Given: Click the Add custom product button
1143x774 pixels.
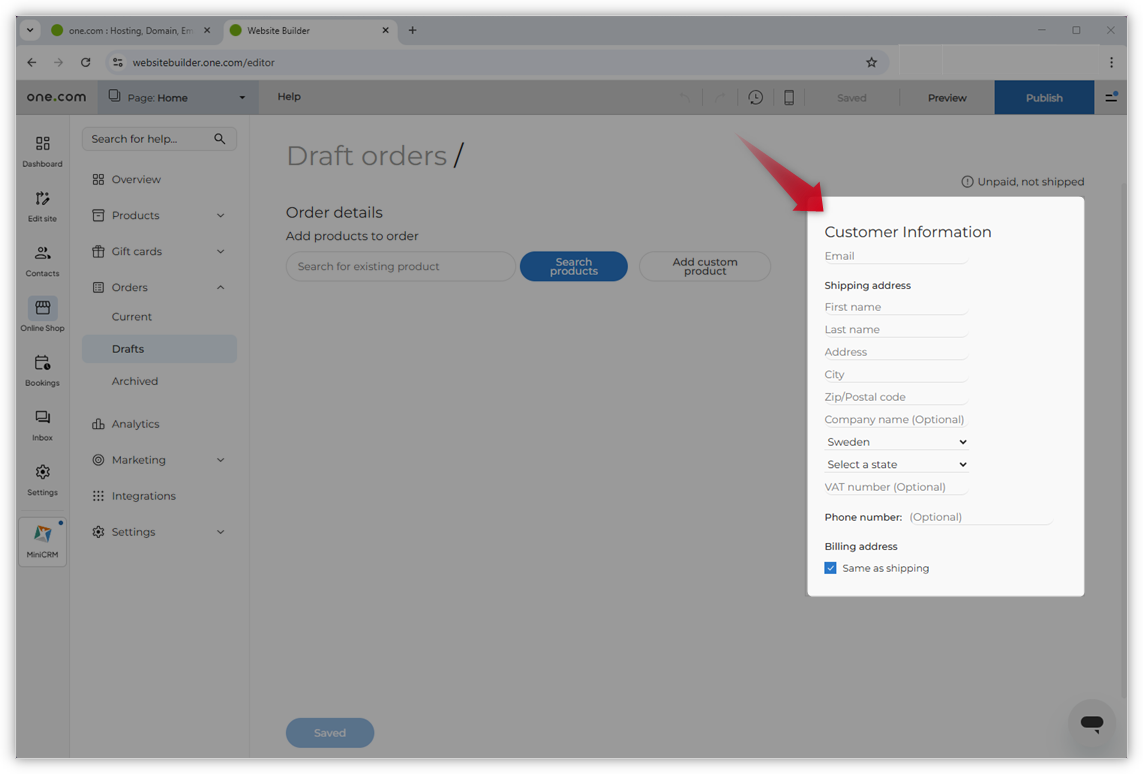Looking at the screenshot, I should [704, 267].
